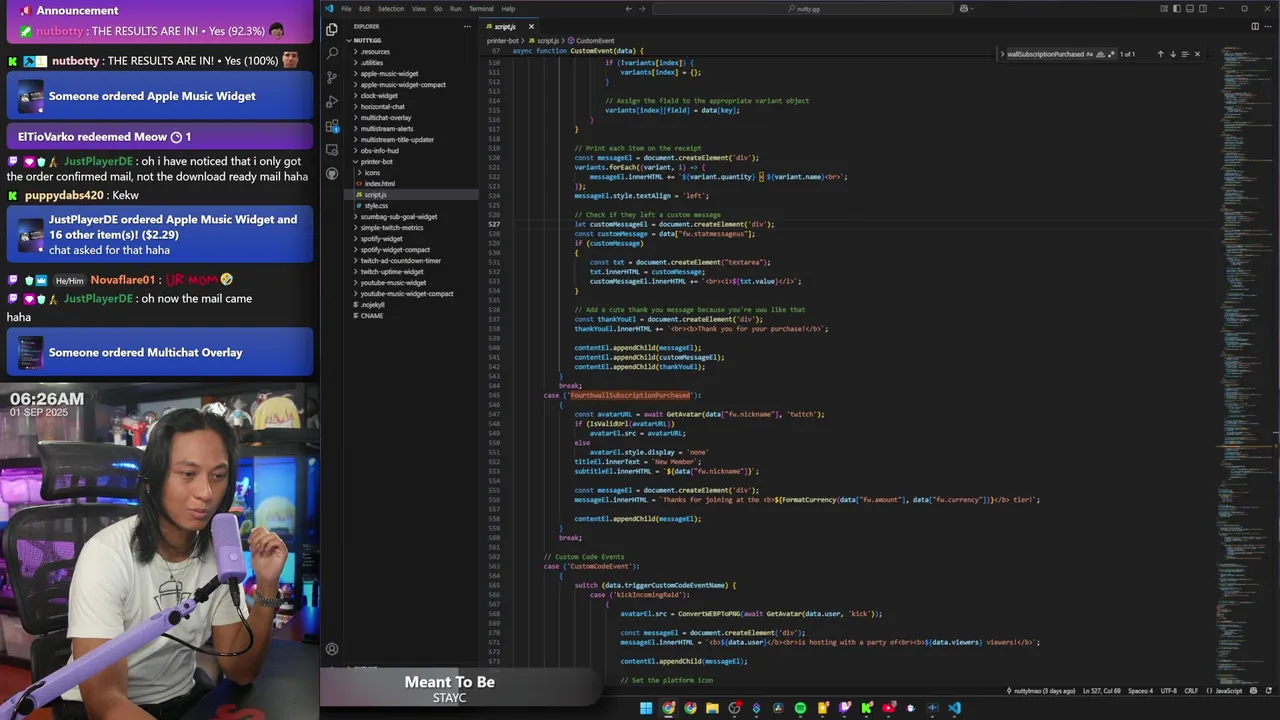Expand the spotify-widget folder
Screen dimensions: 1280x720
(x=381, y=239)
